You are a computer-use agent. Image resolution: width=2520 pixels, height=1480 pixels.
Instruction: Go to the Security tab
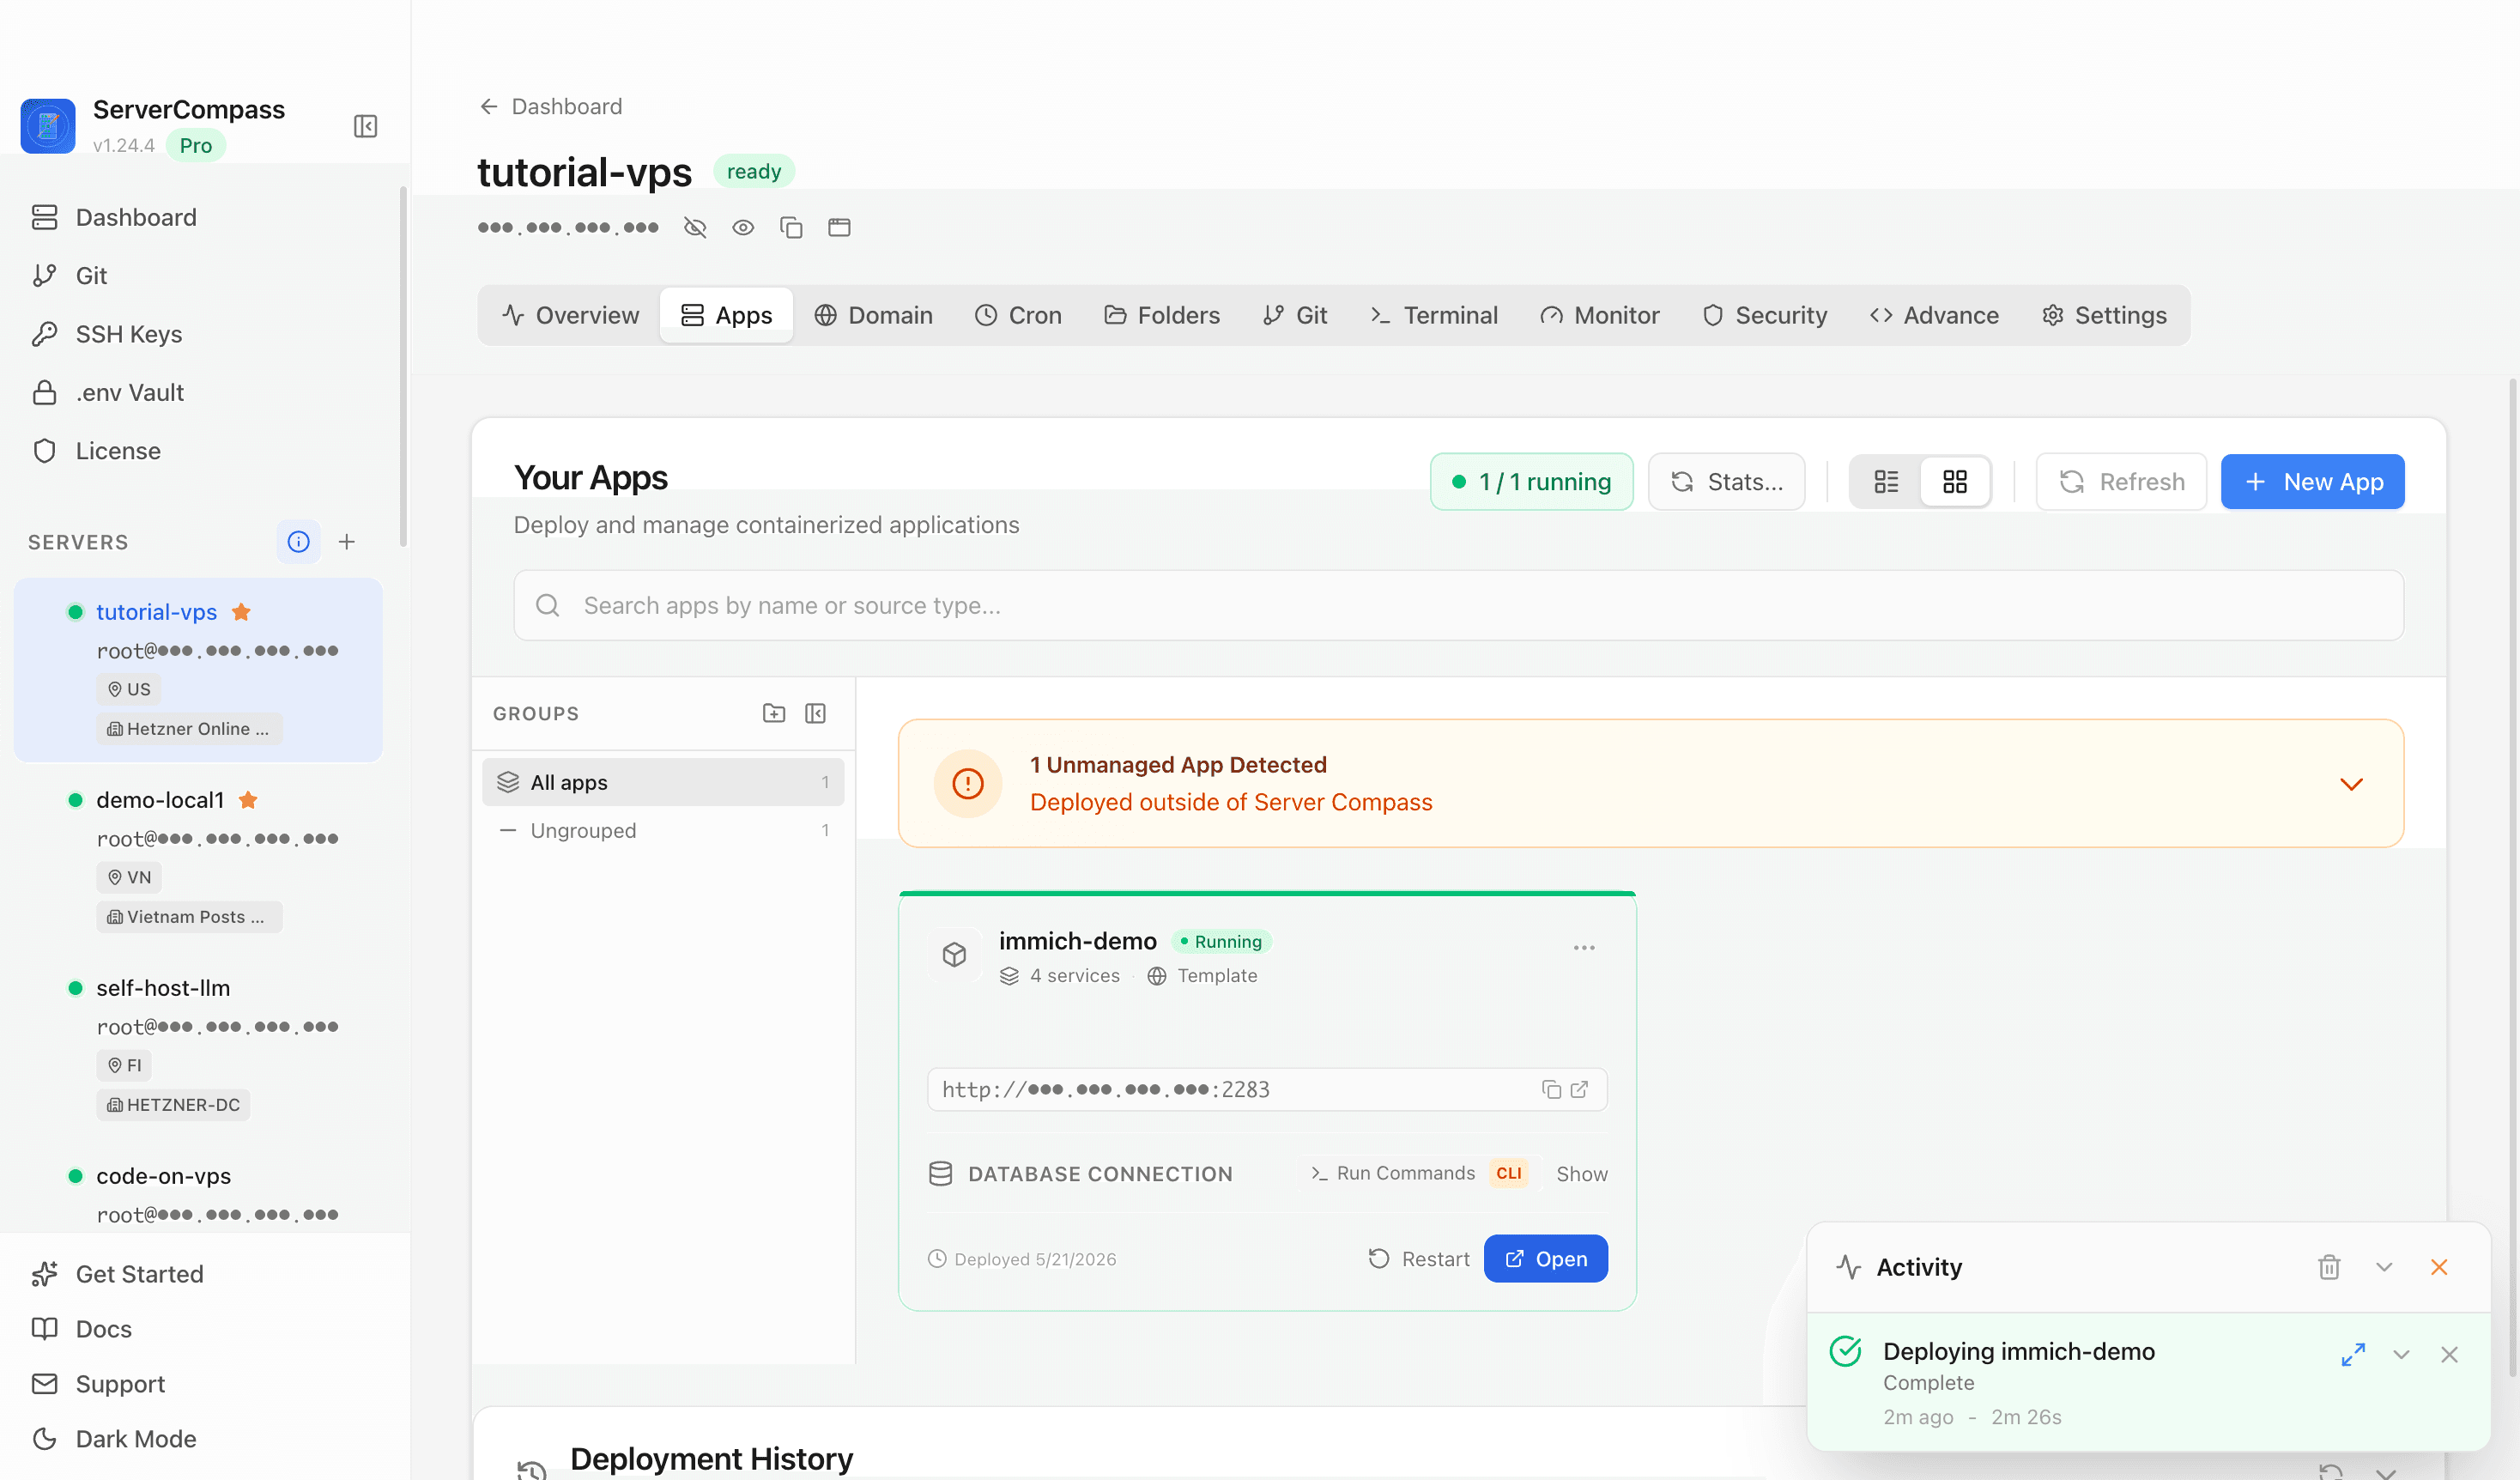point(1765,316)
